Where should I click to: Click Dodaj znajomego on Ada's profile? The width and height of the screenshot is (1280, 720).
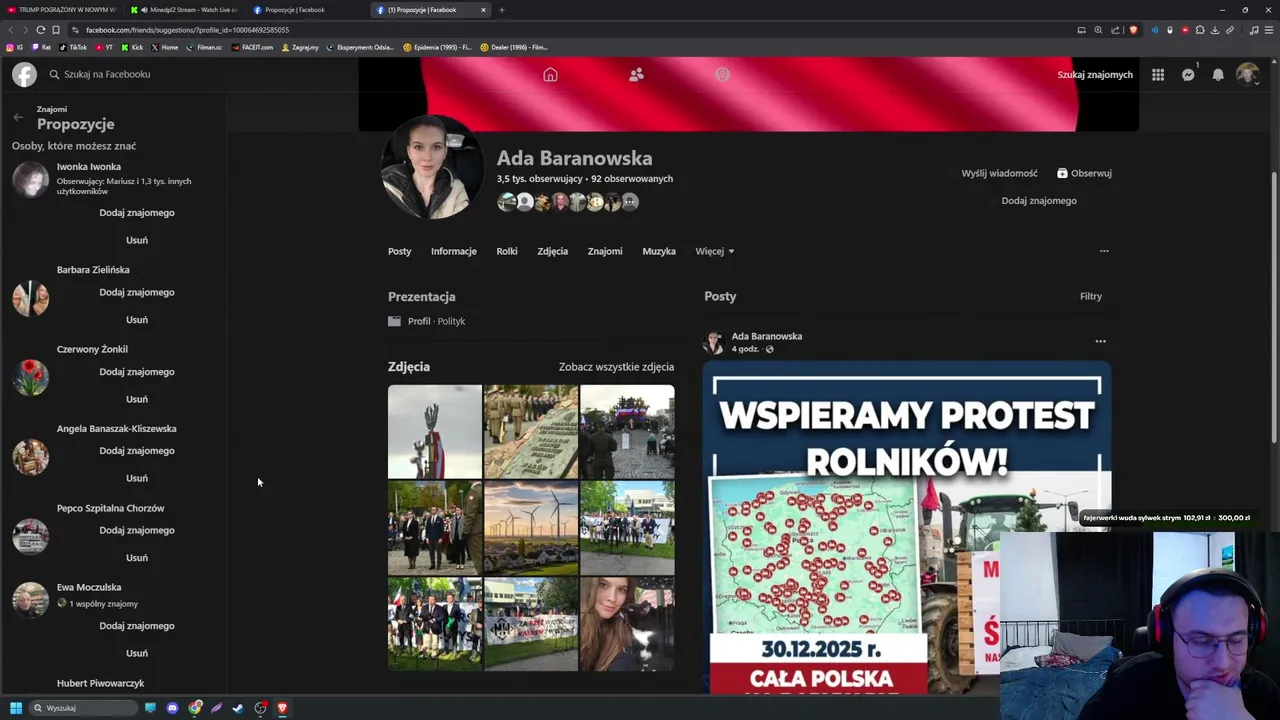click(x=1039, y=201)
